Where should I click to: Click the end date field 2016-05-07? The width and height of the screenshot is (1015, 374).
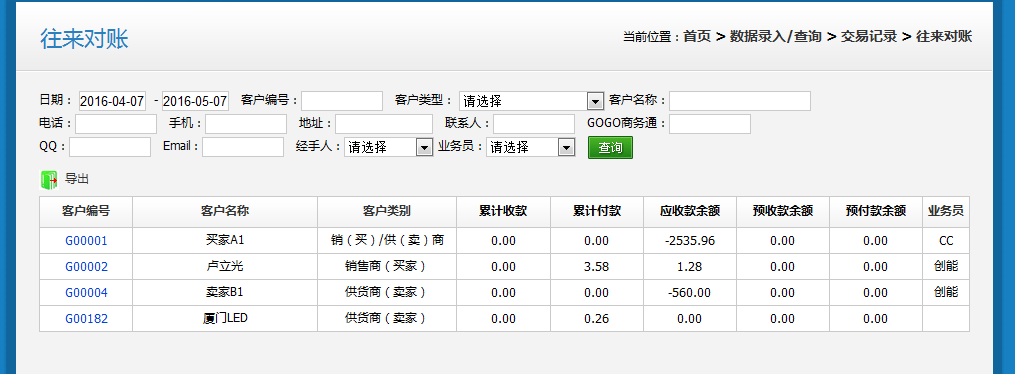195,101
